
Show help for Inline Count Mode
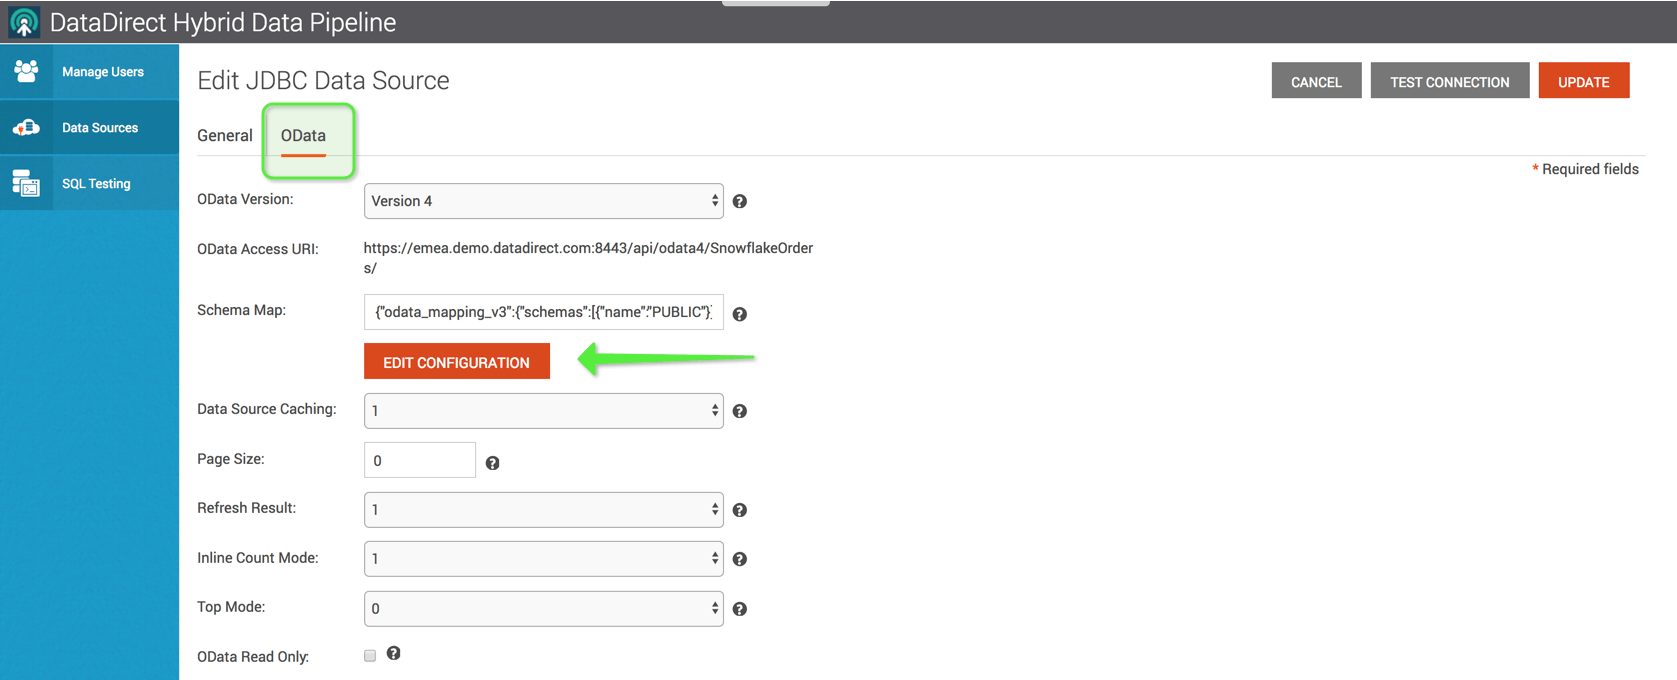pyautogui.click(x=740, y=559)
